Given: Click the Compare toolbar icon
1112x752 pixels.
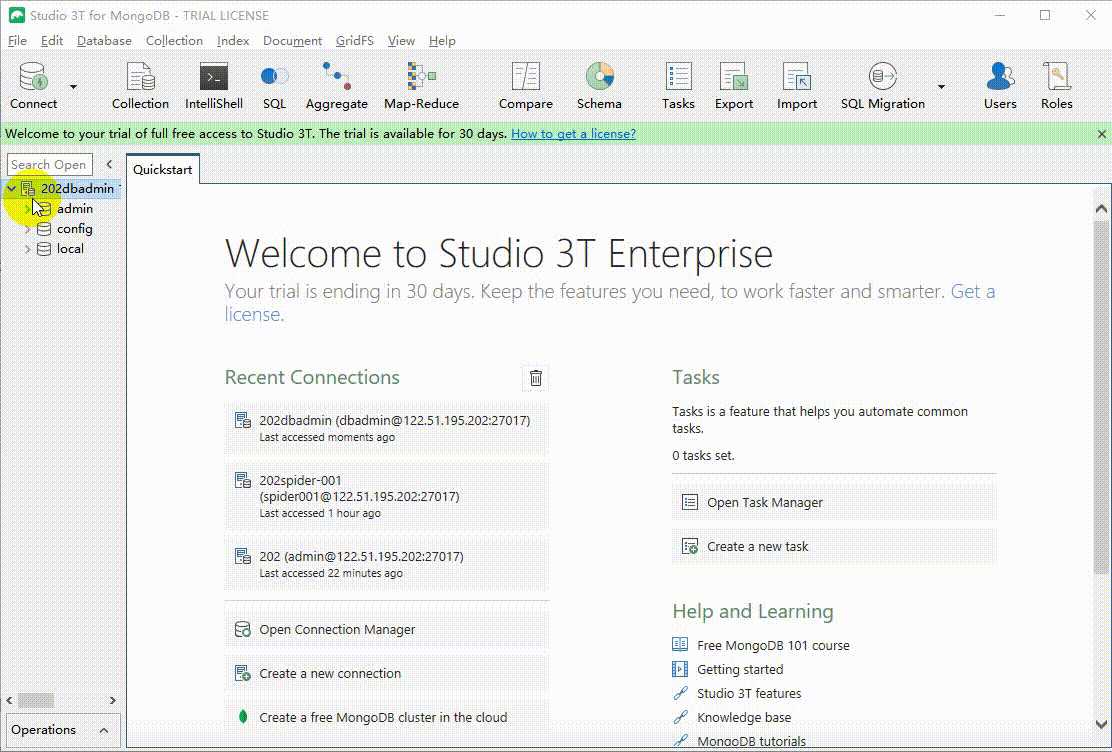Looking at the screenshot, I should [x=526, y=86].
